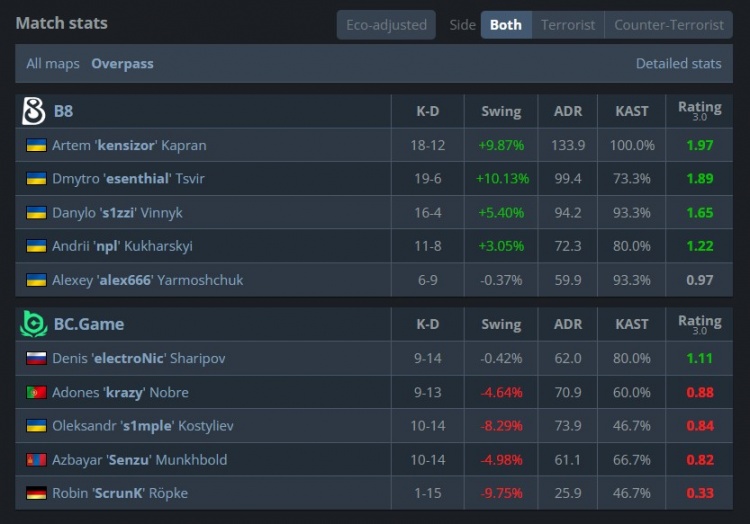Click the Ukraine flag beside s1mple
750x524 pixels.
pos(36,426)
